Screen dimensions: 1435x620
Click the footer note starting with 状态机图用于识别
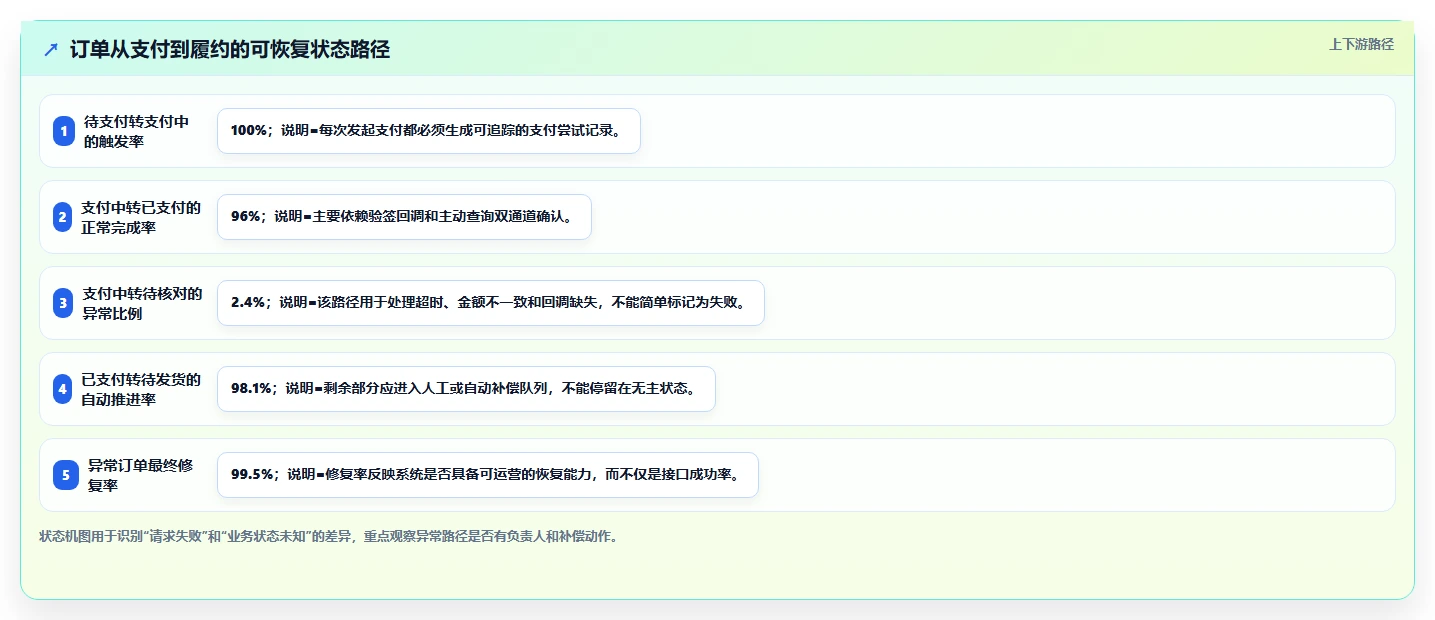pyautogui.click(x=329, y=537)
